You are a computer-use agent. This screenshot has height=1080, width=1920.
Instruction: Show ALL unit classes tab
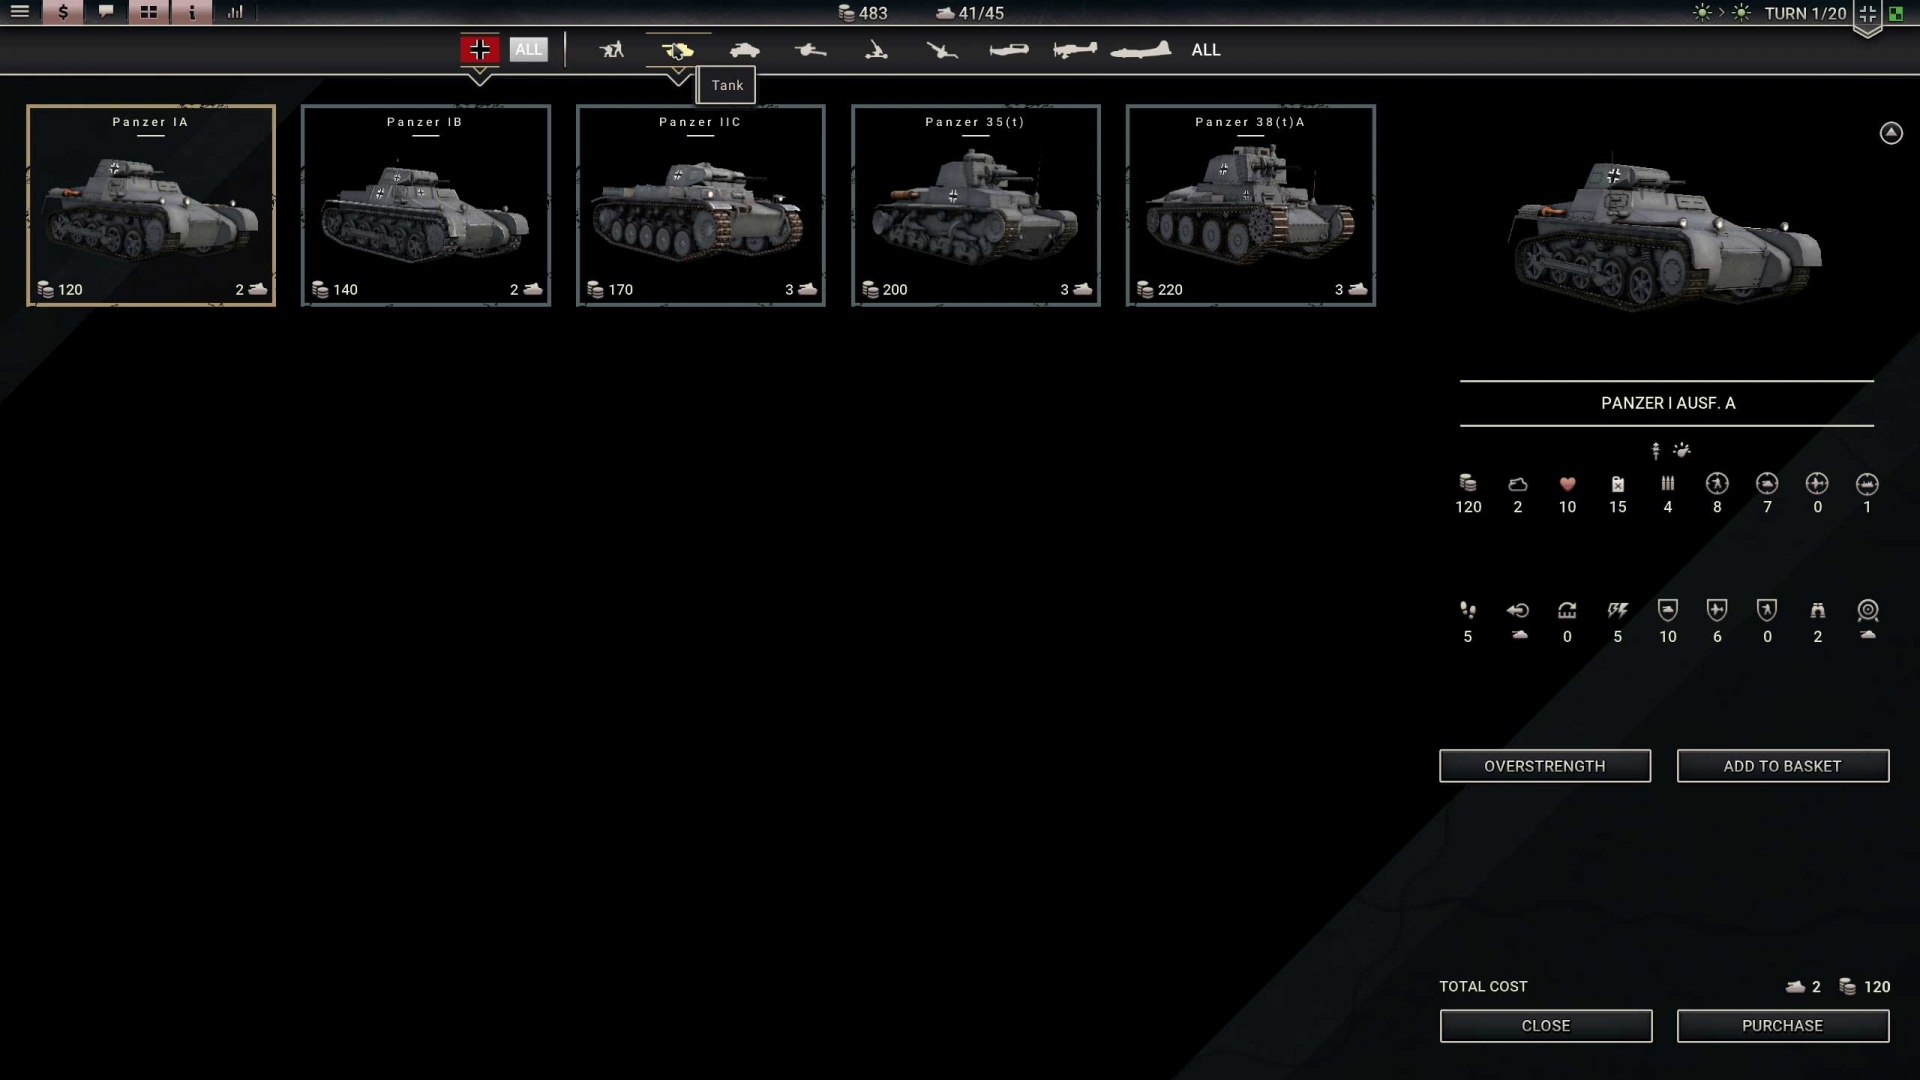[x=1206, y=50]
